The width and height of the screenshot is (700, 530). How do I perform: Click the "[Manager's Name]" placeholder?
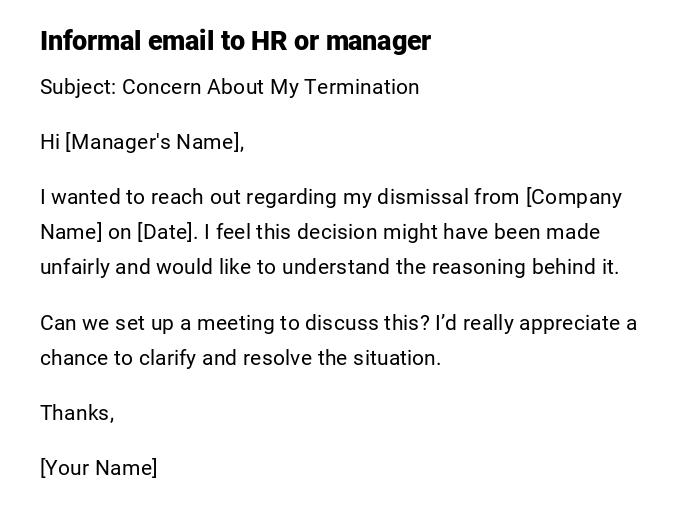(155, 142)
